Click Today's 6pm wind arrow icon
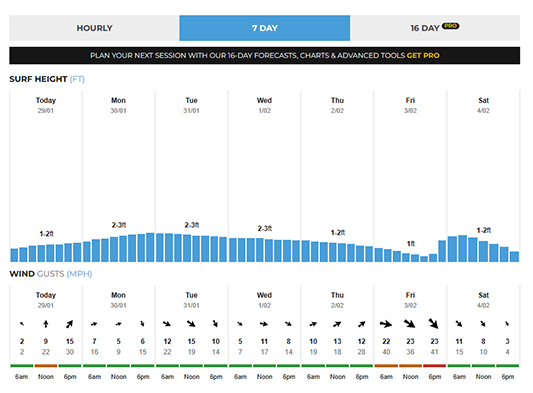 [70, 324]
